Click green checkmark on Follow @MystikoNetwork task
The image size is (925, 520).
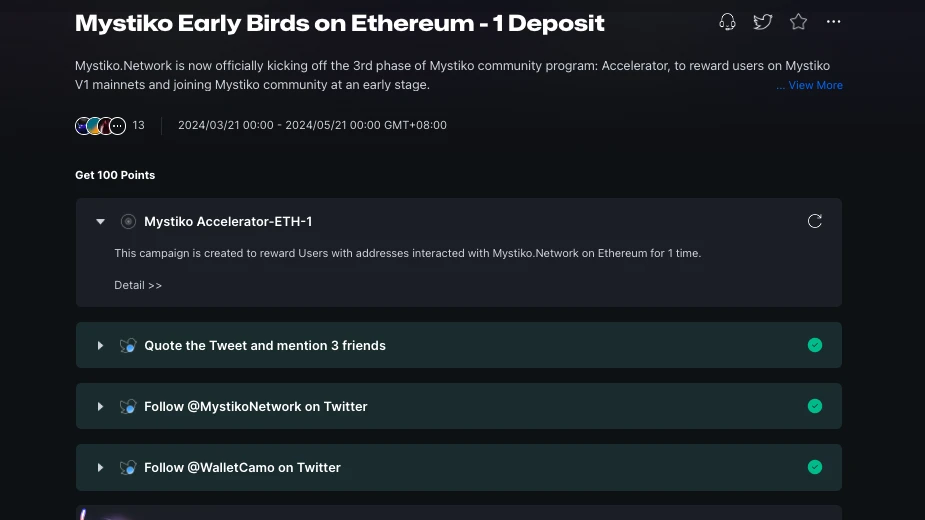pos(815,406)
